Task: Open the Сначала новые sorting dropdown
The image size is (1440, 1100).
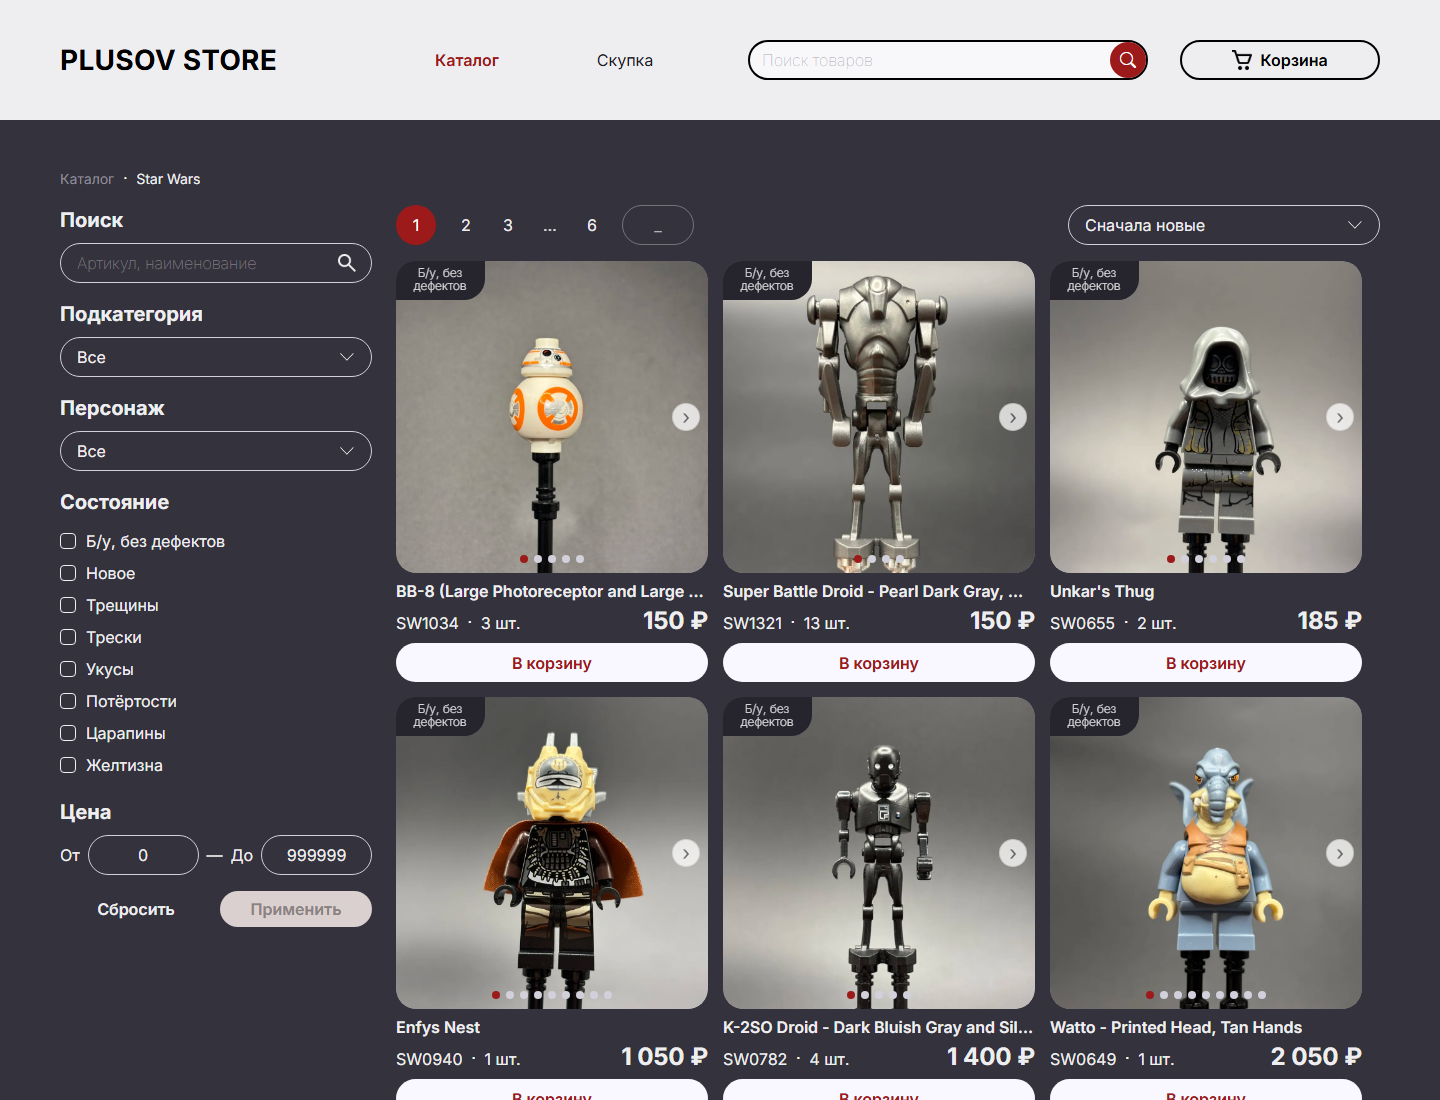Action: click(x=1224, y=225)
